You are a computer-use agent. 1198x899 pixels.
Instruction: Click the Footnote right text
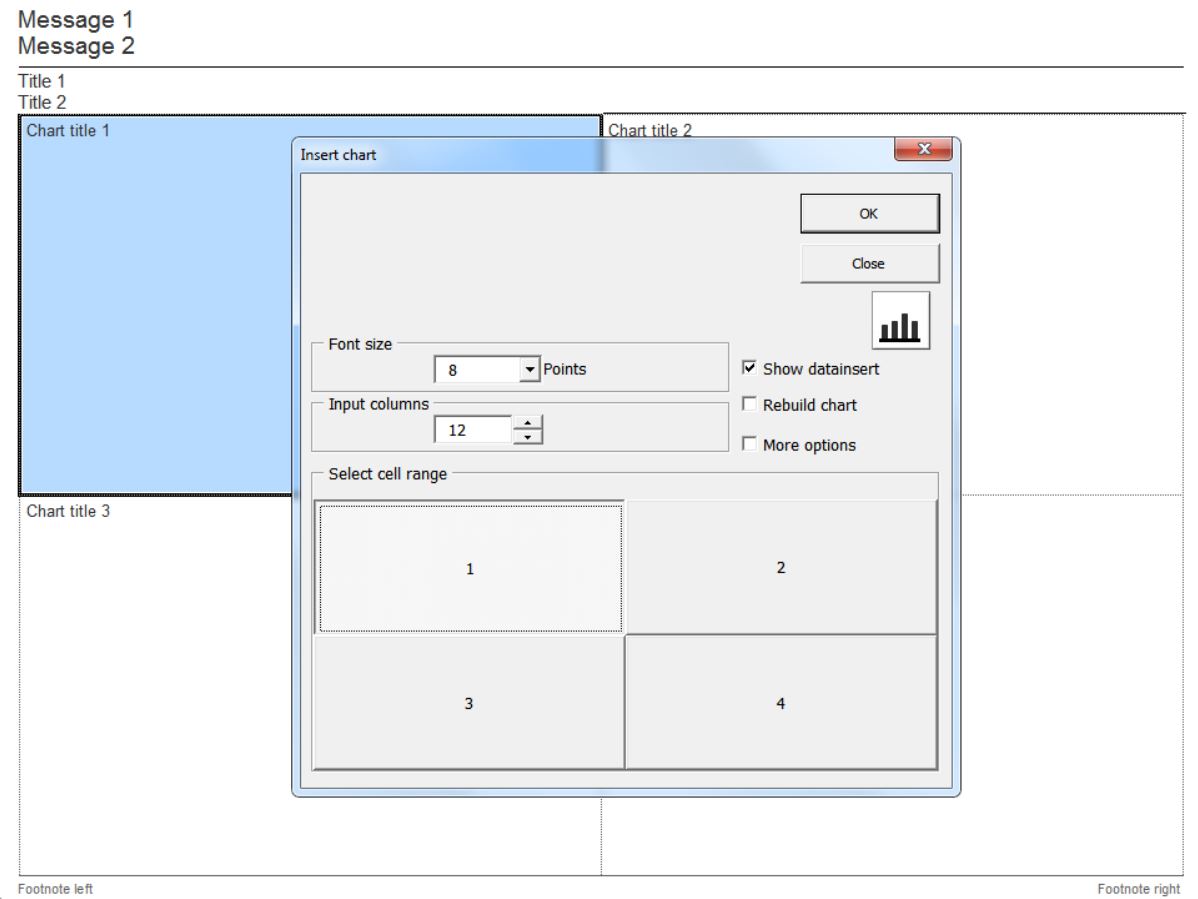(x=1138, y=889)
